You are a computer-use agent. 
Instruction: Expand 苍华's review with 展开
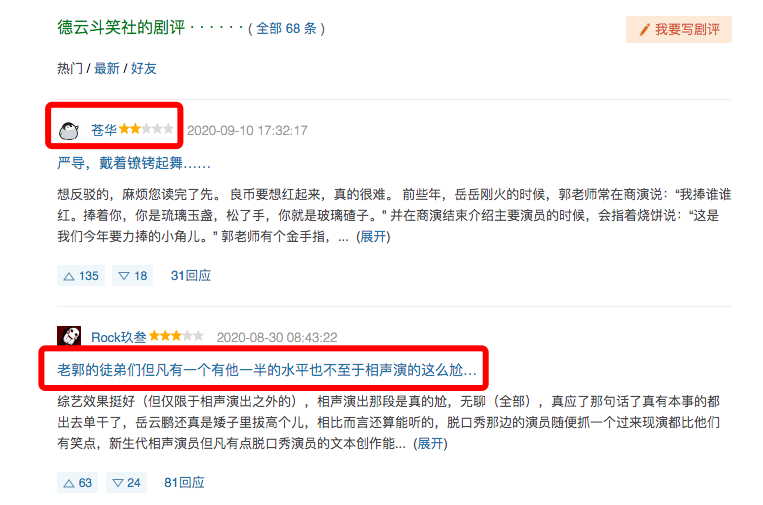pos(373,236)
